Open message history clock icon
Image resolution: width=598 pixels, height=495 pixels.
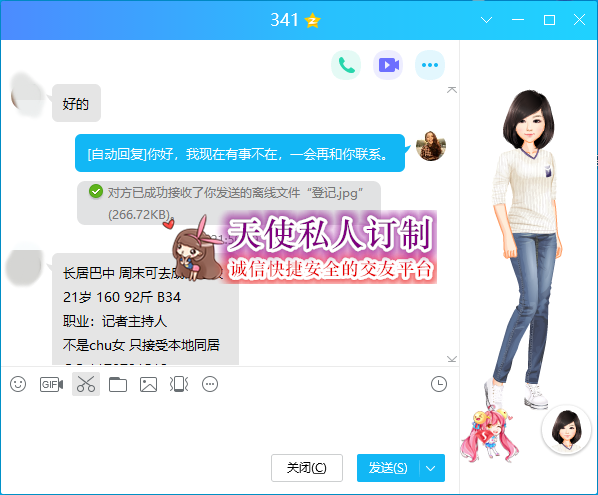pyautogui.click(x=439, y=384)
